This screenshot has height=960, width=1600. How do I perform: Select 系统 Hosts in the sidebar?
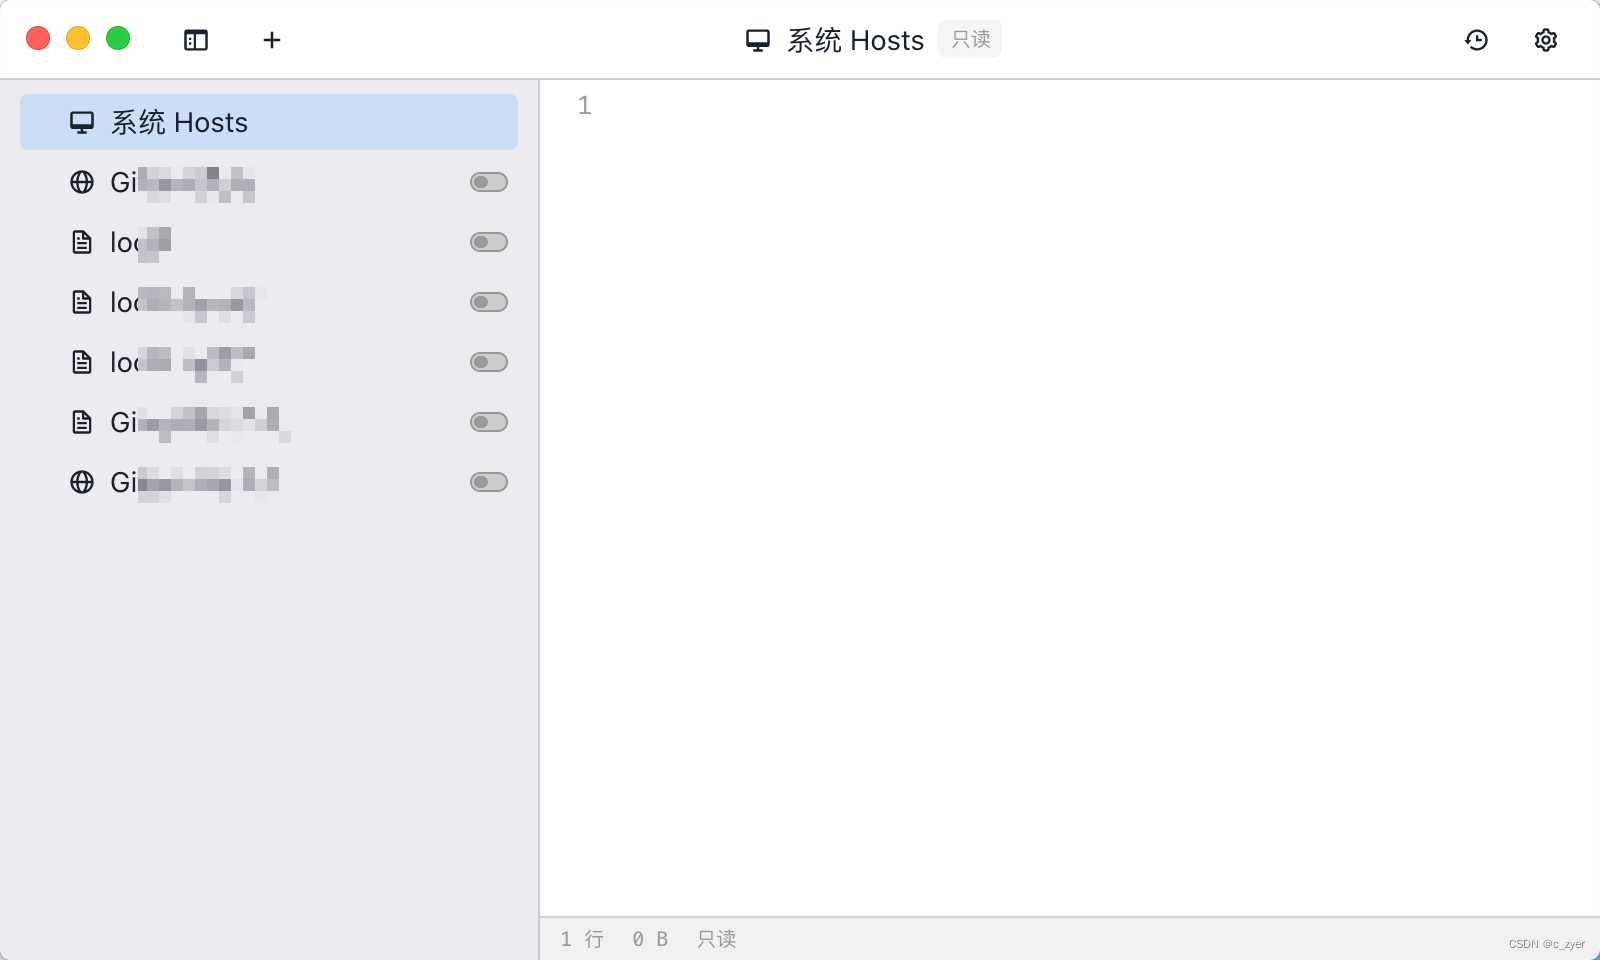point(269,122)
